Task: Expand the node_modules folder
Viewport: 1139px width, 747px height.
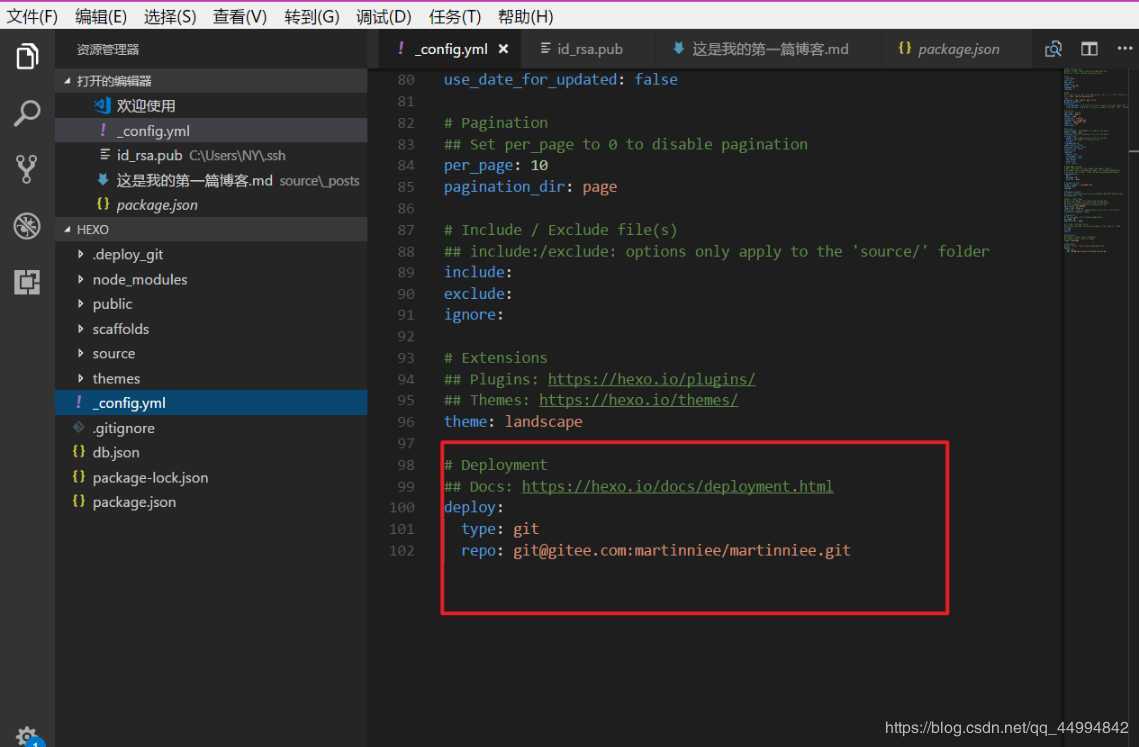Action: coord(81,279)
